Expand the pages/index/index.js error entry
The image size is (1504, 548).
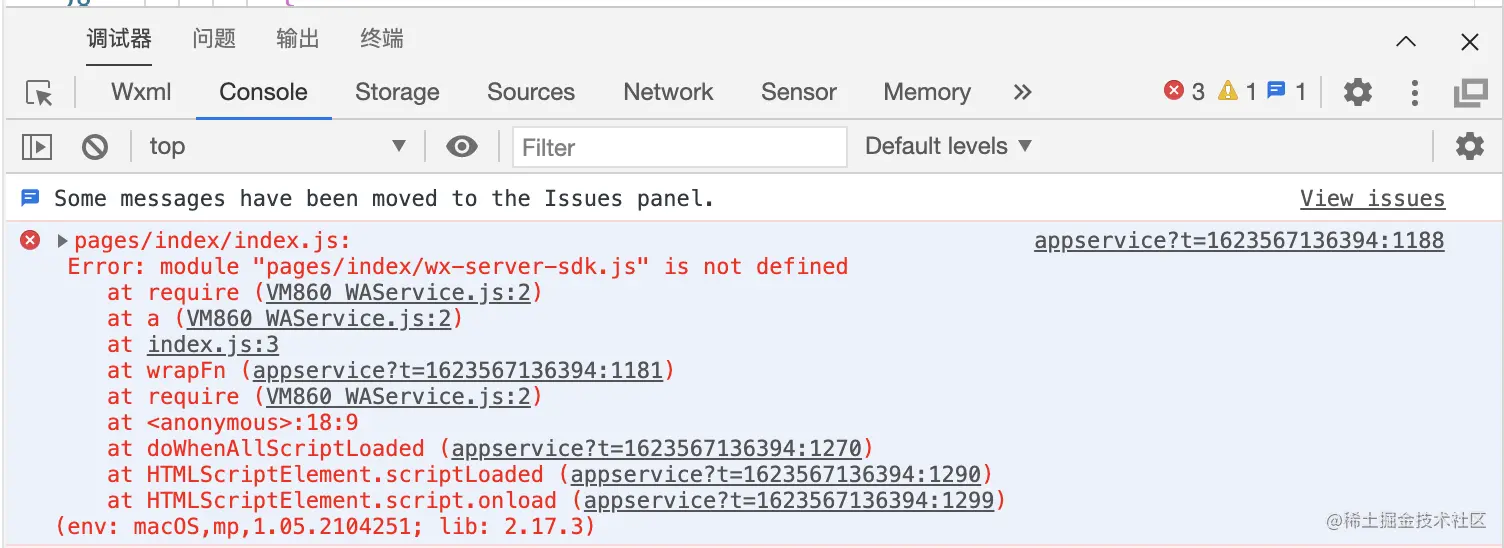[x=63, y=241]
